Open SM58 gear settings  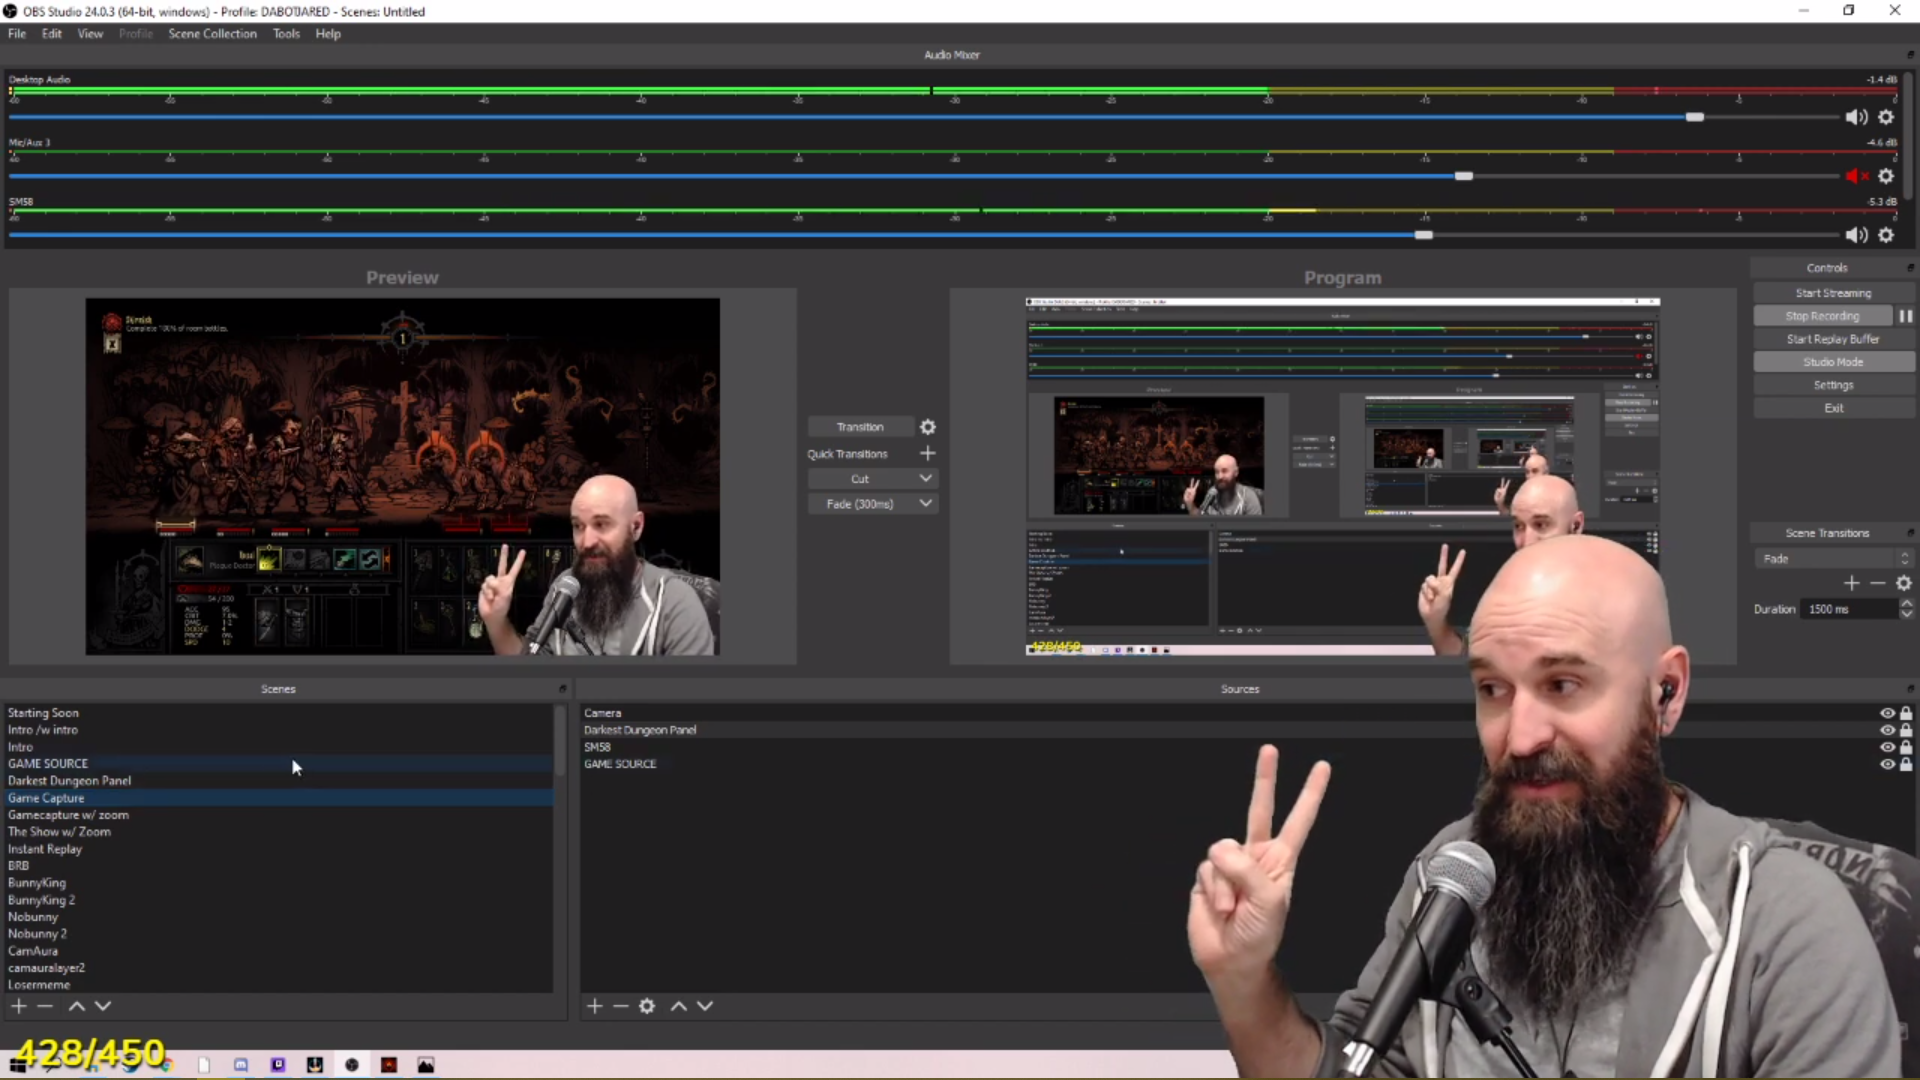[1886, 235]
